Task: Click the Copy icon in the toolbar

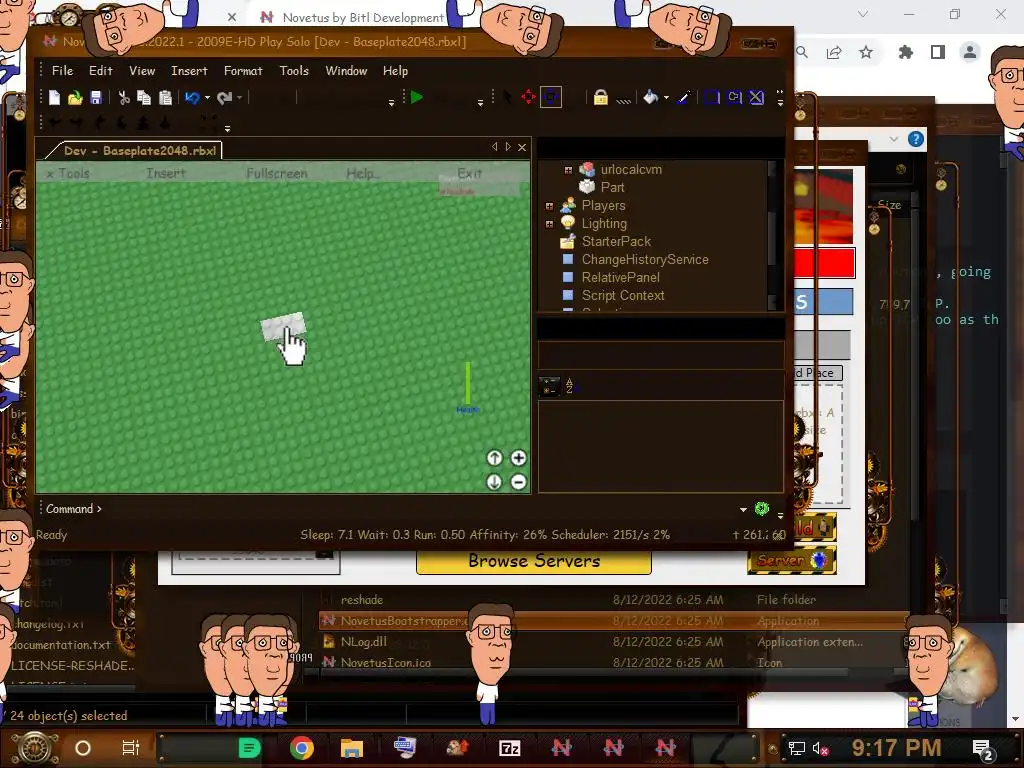Action: click(144, 98)
